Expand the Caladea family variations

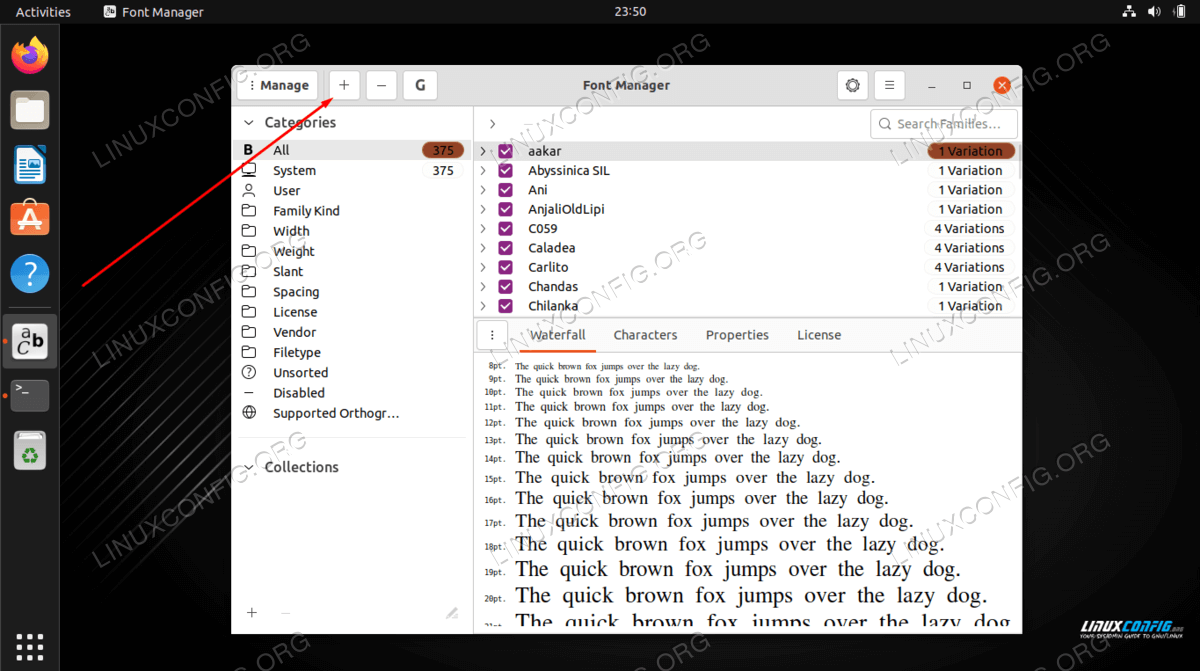[483, 248]
